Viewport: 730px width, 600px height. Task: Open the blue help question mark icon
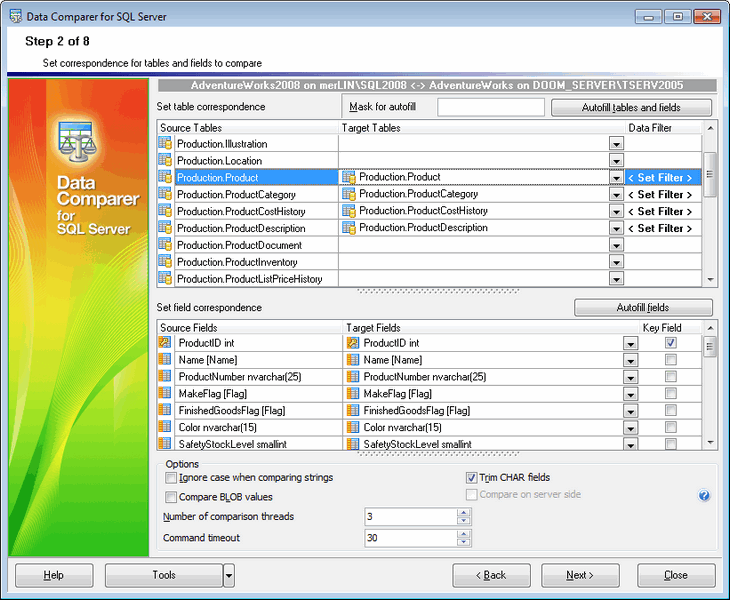coord(704,495)
